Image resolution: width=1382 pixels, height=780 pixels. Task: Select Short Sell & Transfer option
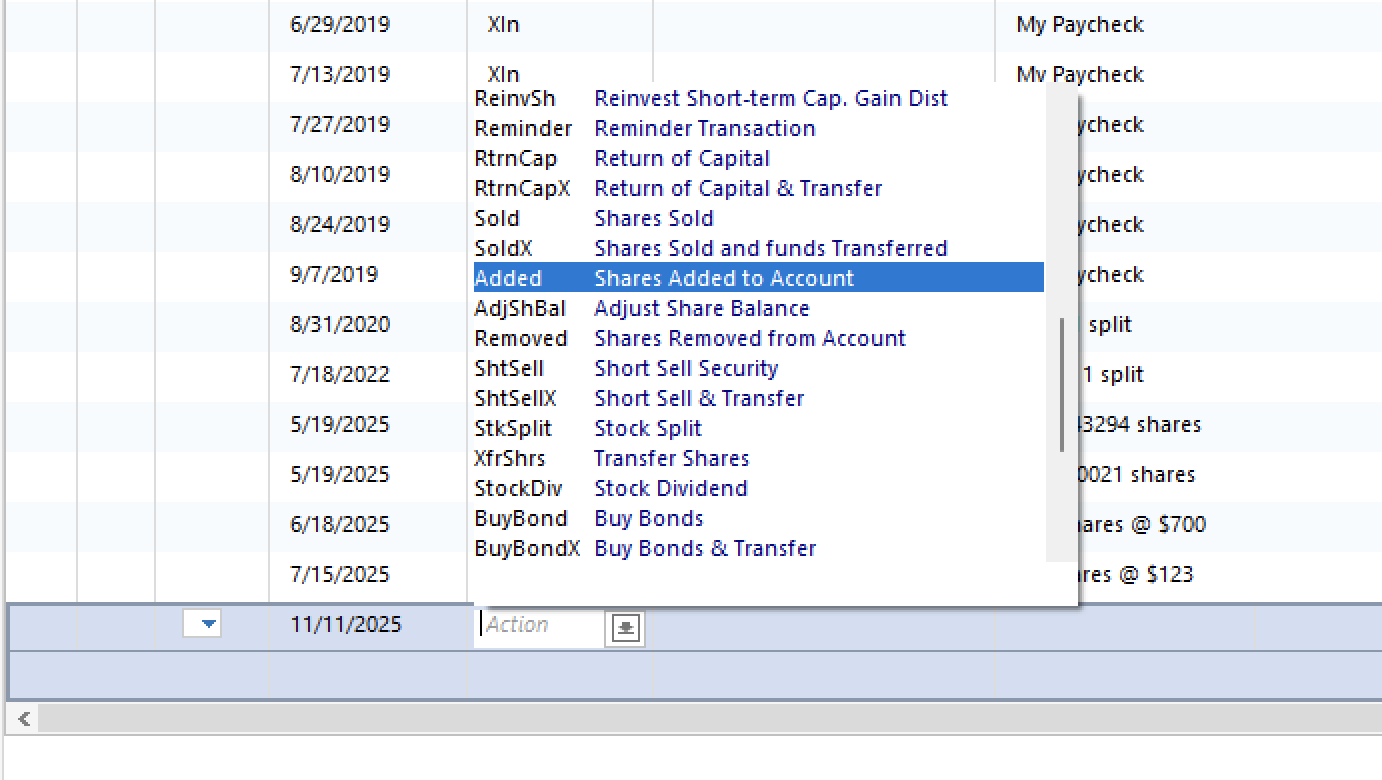coord(698,398)
